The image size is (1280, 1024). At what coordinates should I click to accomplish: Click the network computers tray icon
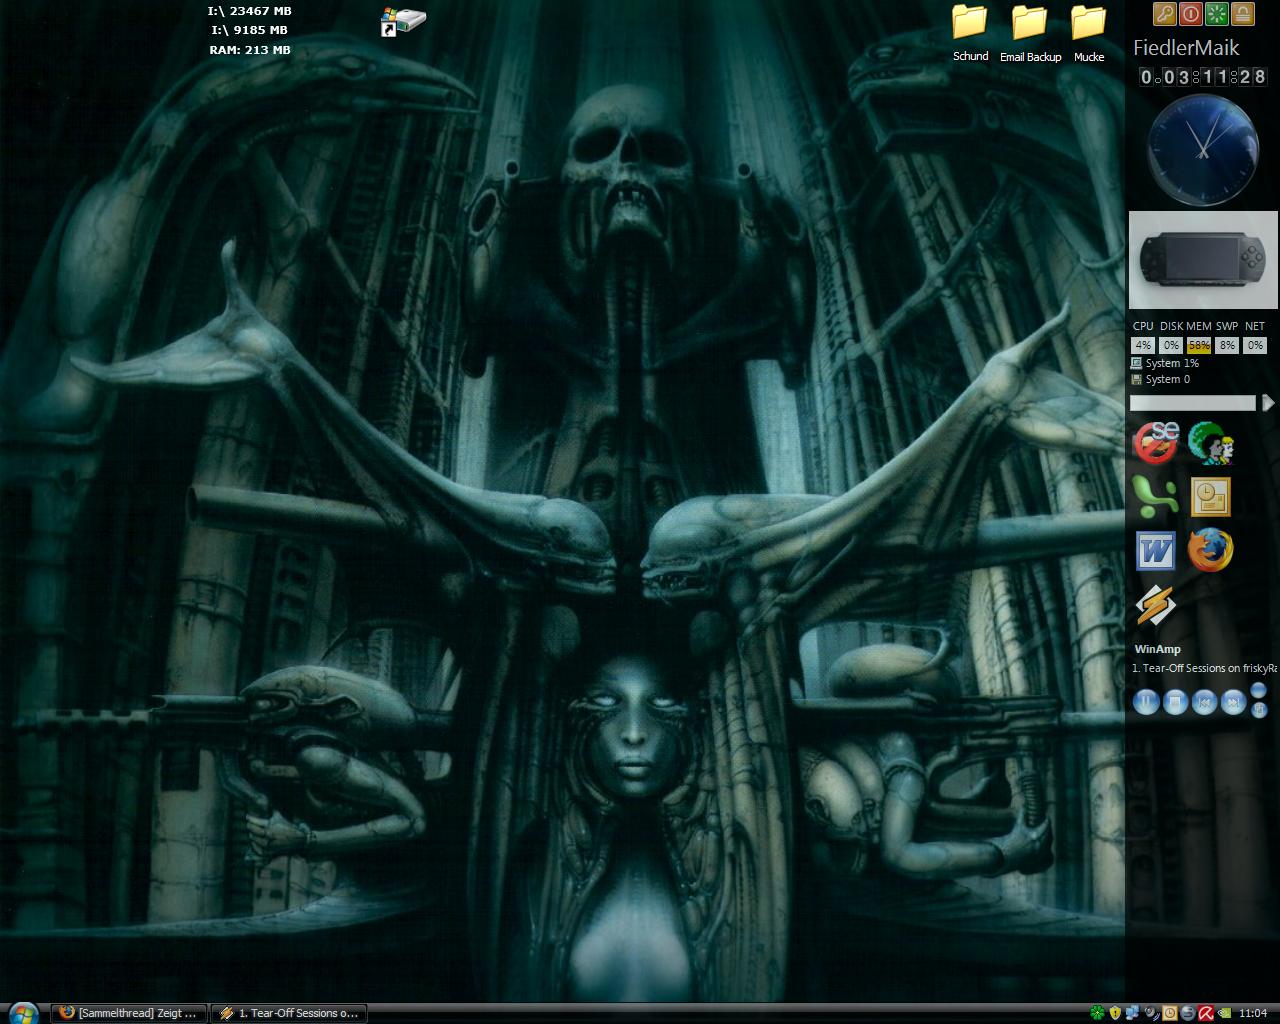(x=1132, y=1013)
